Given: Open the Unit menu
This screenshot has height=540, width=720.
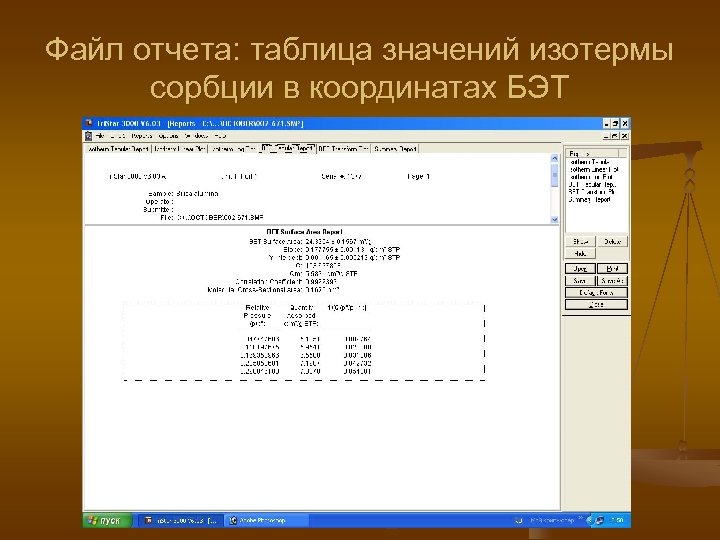Looking at the screenshot, I should [118, 136].
